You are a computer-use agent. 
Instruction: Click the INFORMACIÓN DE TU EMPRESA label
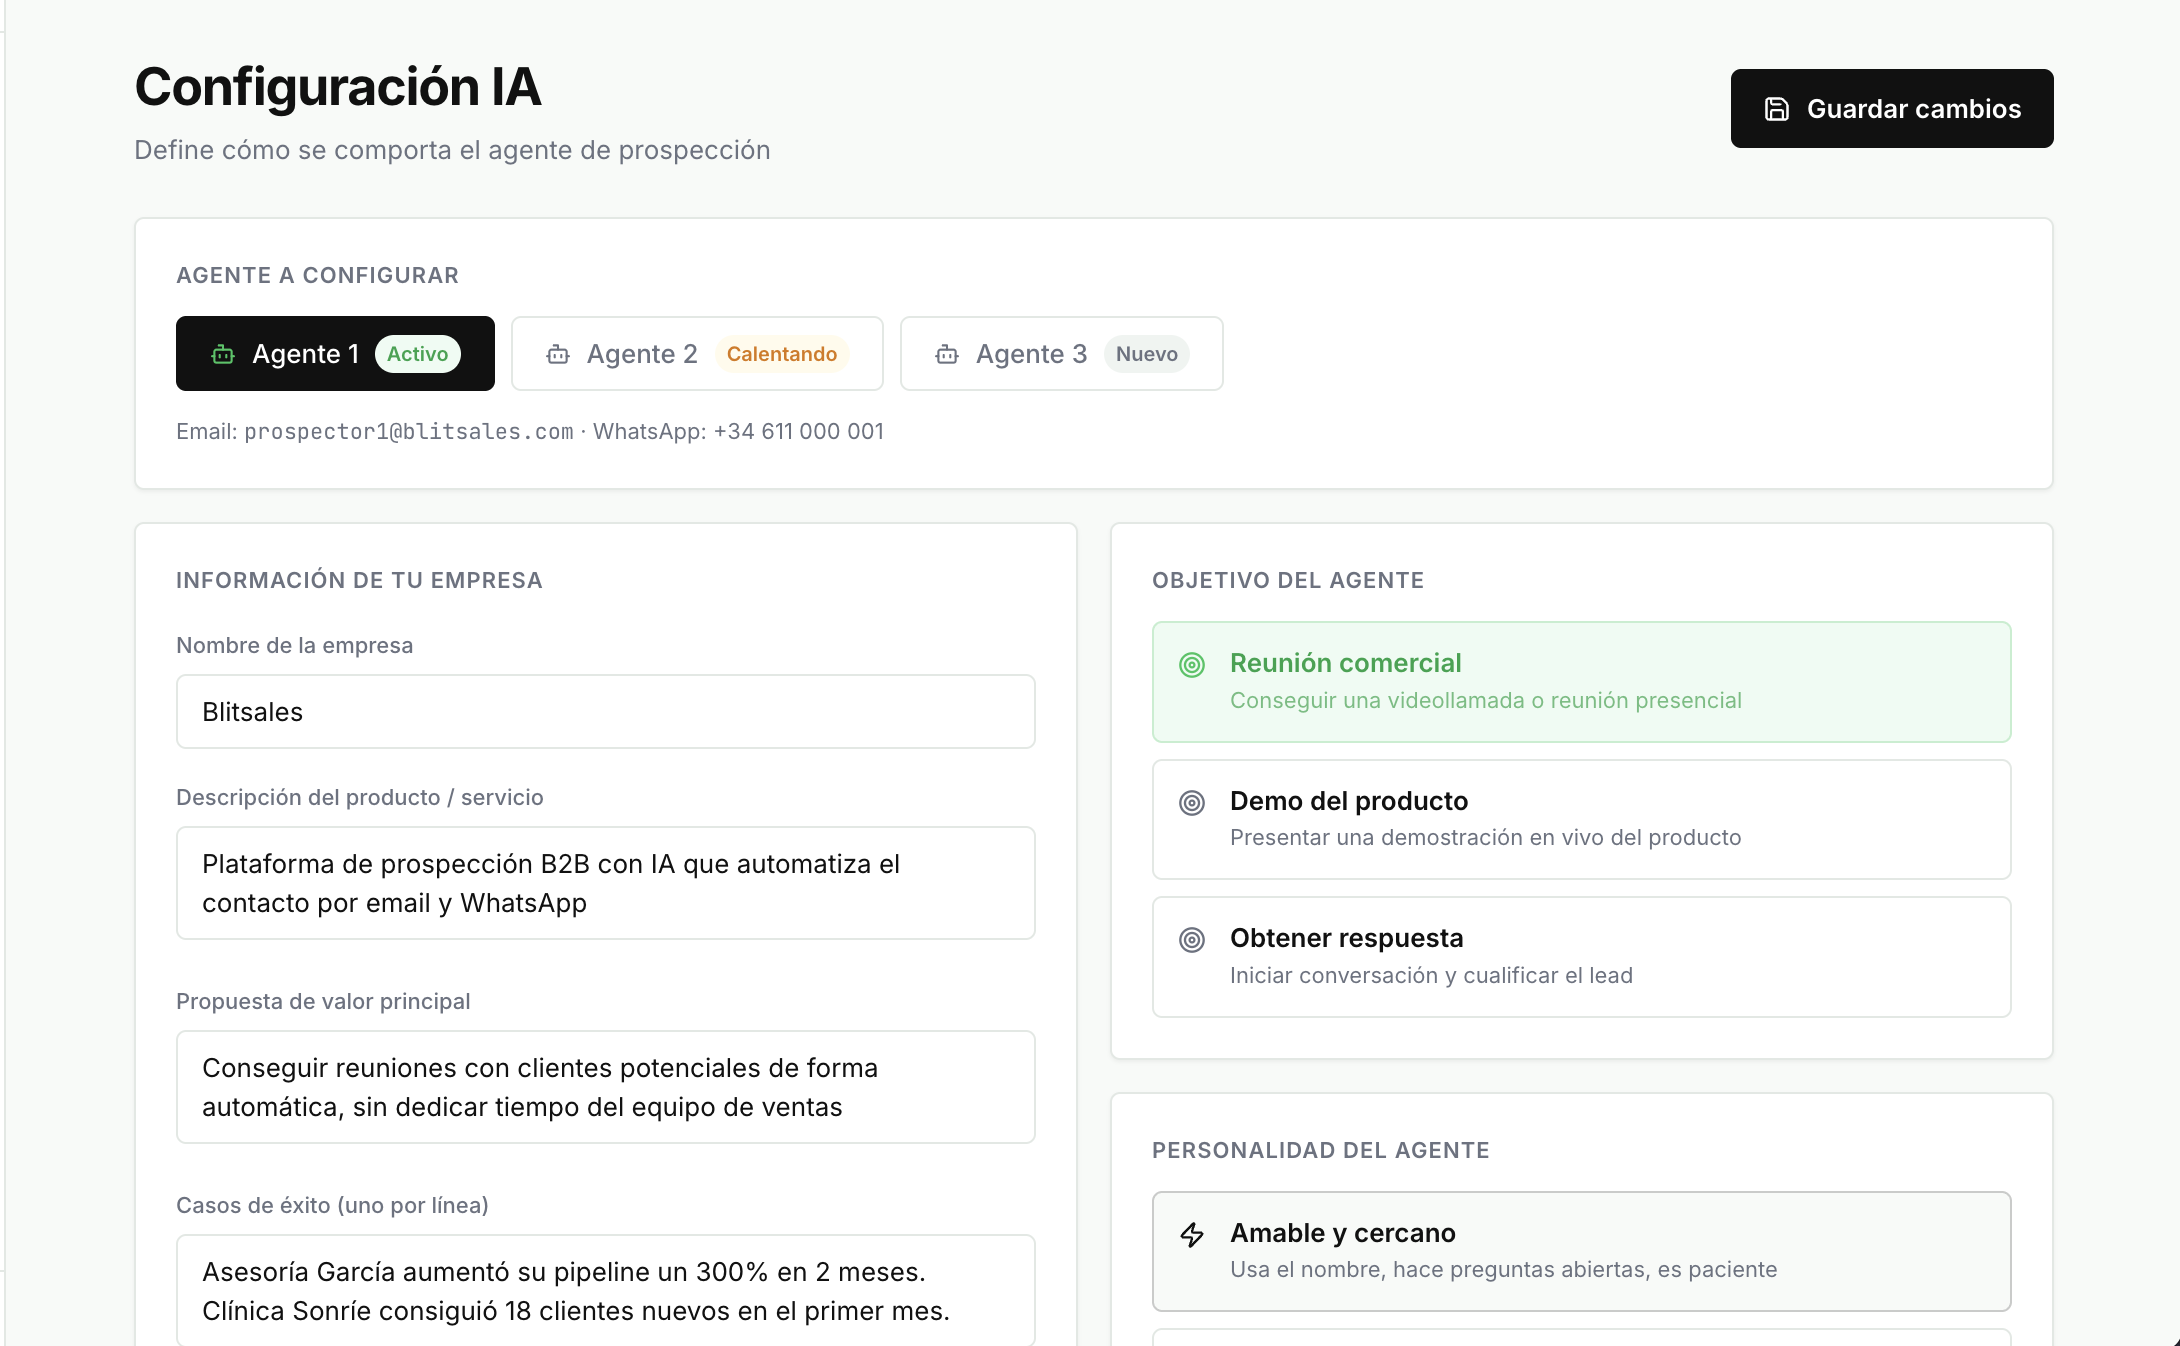point(359,581)
